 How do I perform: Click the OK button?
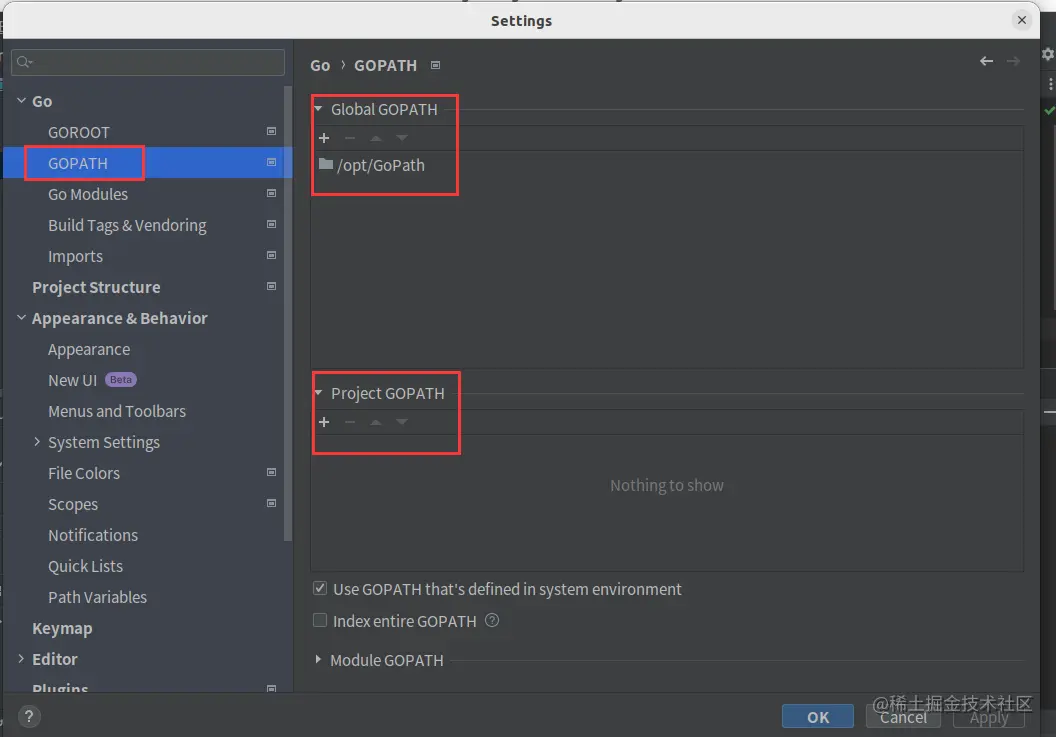point(818,717)
